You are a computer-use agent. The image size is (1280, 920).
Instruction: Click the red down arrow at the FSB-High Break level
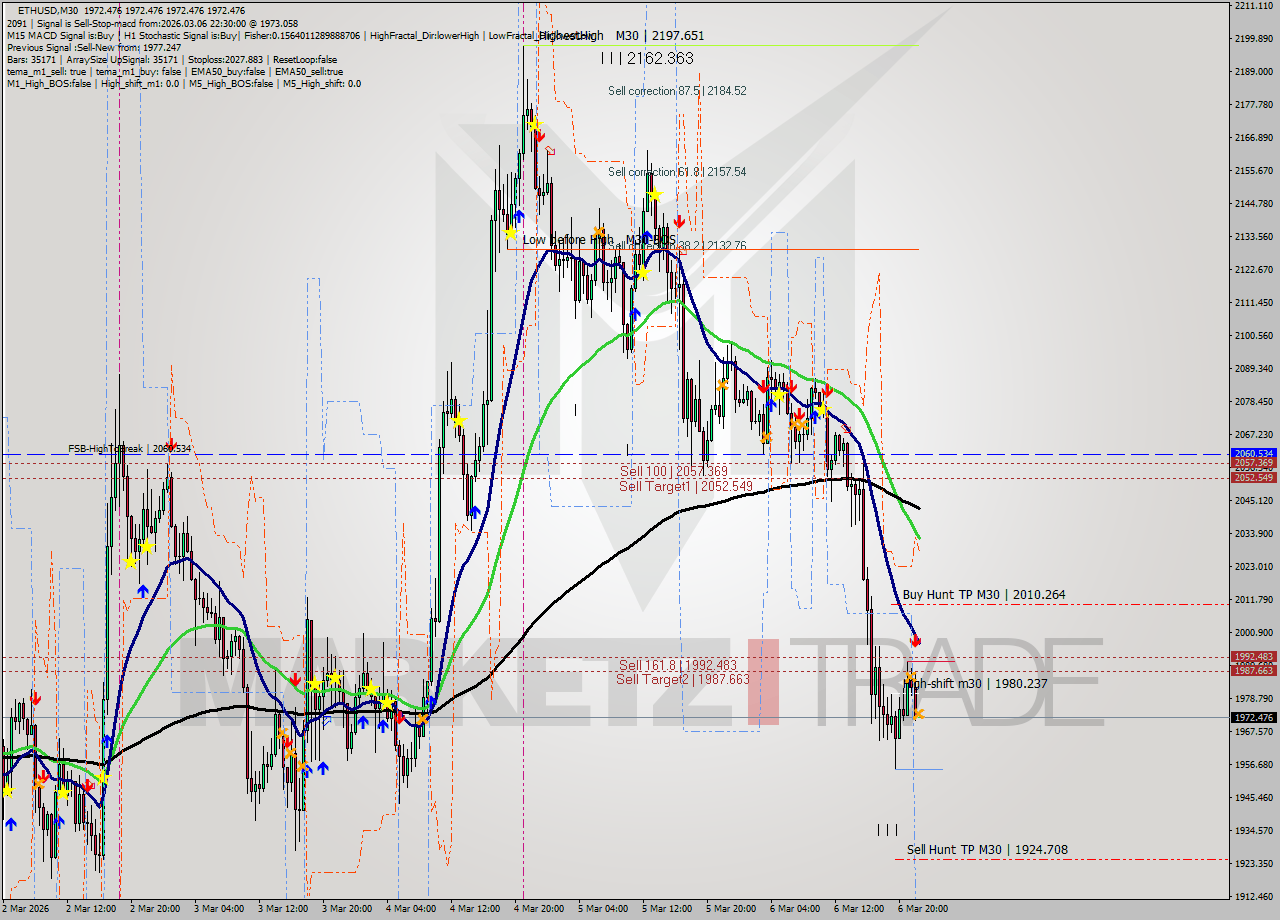171,443
